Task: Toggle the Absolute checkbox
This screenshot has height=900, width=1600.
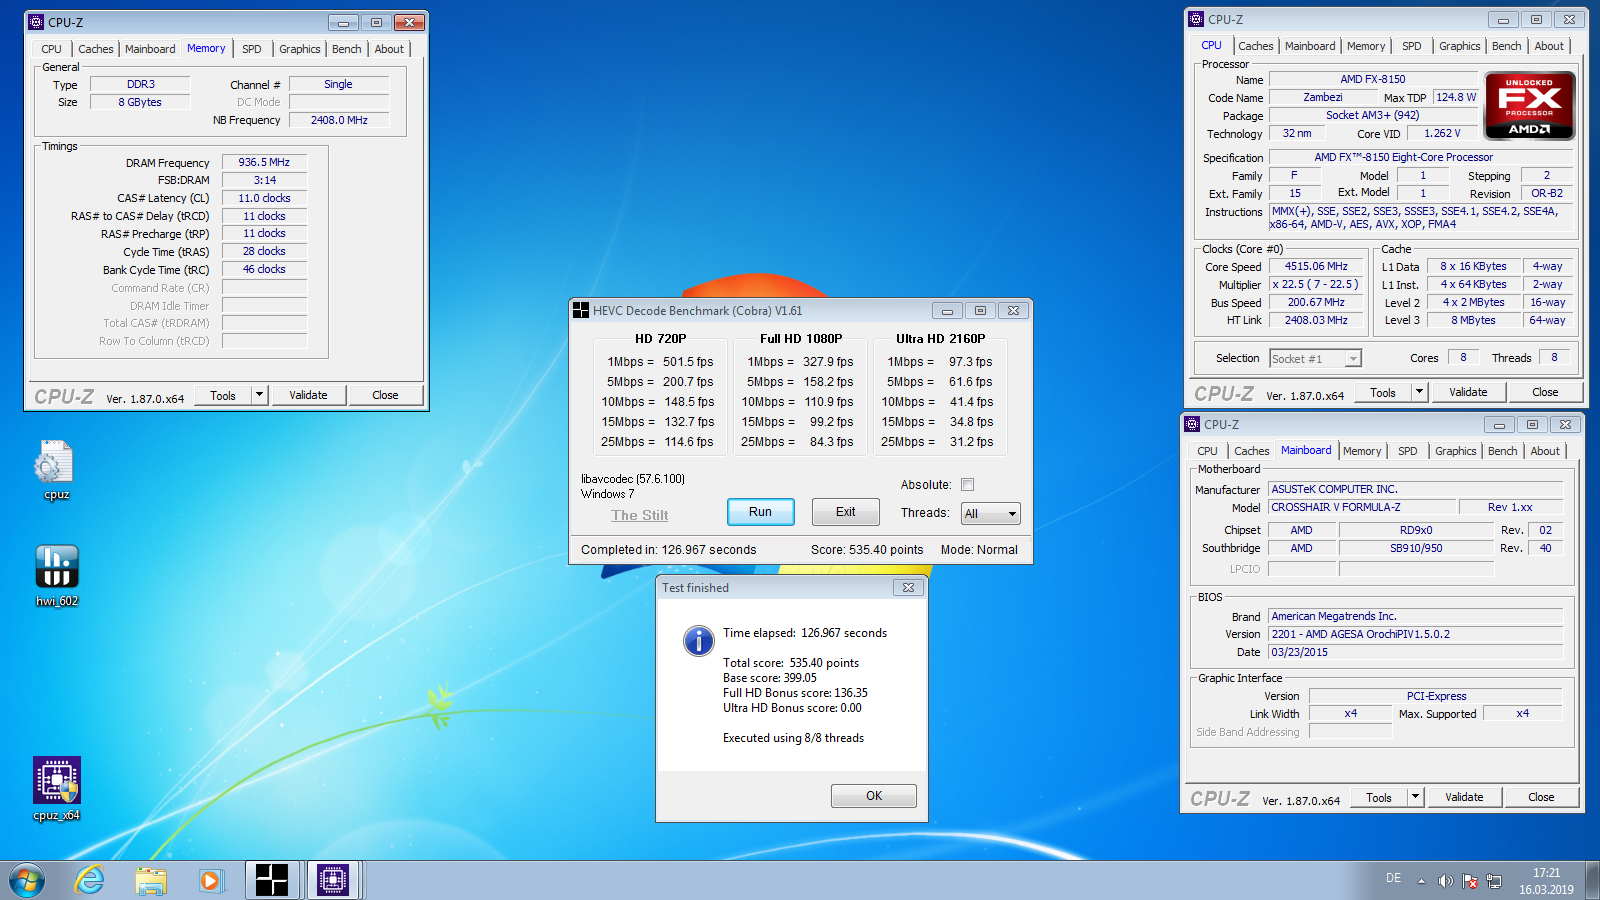Action: tap(967, 485)
